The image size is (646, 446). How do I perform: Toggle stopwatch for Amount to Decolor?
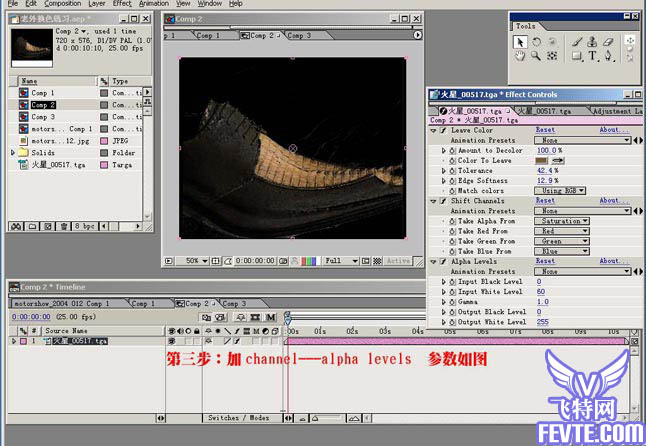click(x=452, y=151)
